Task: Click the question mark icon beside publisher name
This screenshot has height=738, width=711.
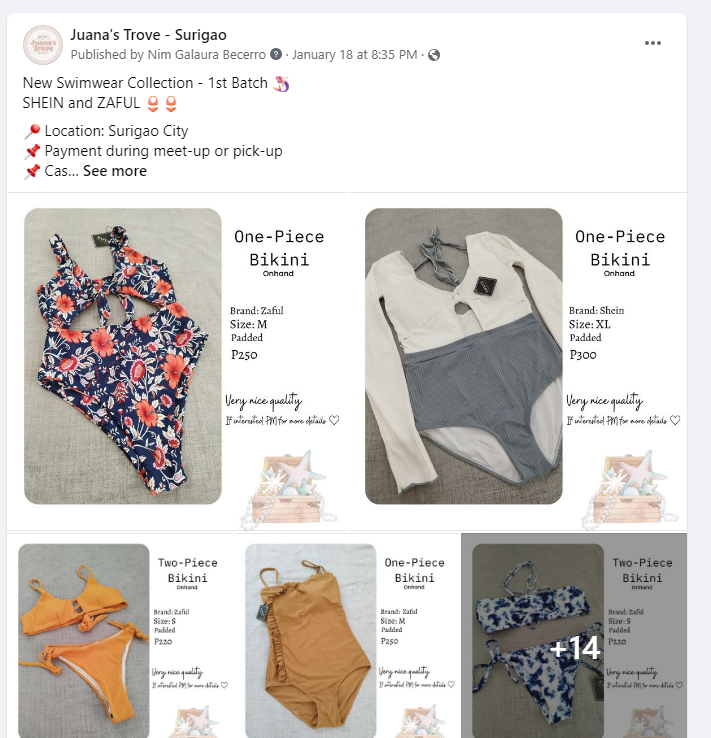Action: pos(276,55)
